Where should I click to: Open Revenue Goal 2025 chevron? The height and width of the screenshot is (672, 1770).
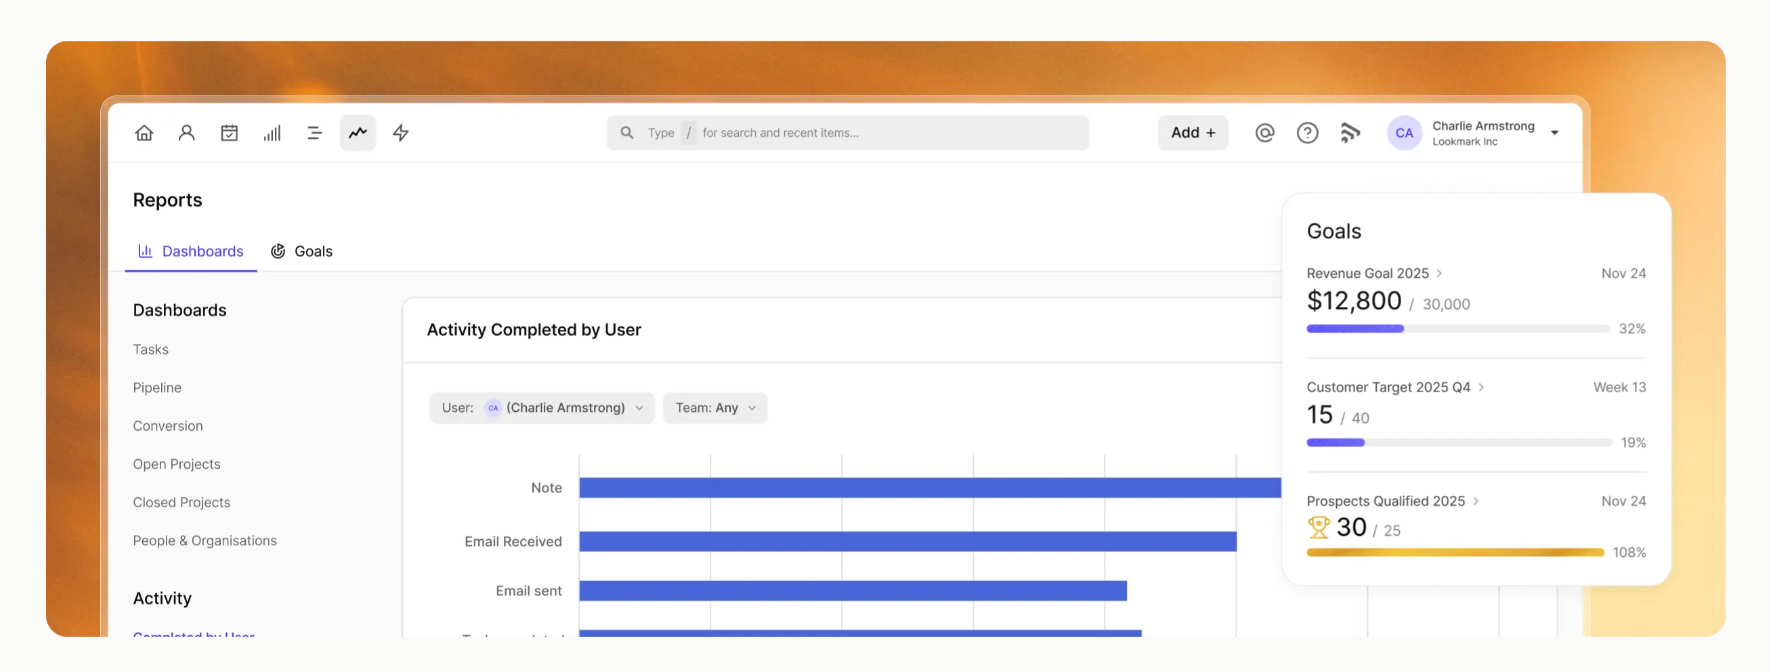1439,273
